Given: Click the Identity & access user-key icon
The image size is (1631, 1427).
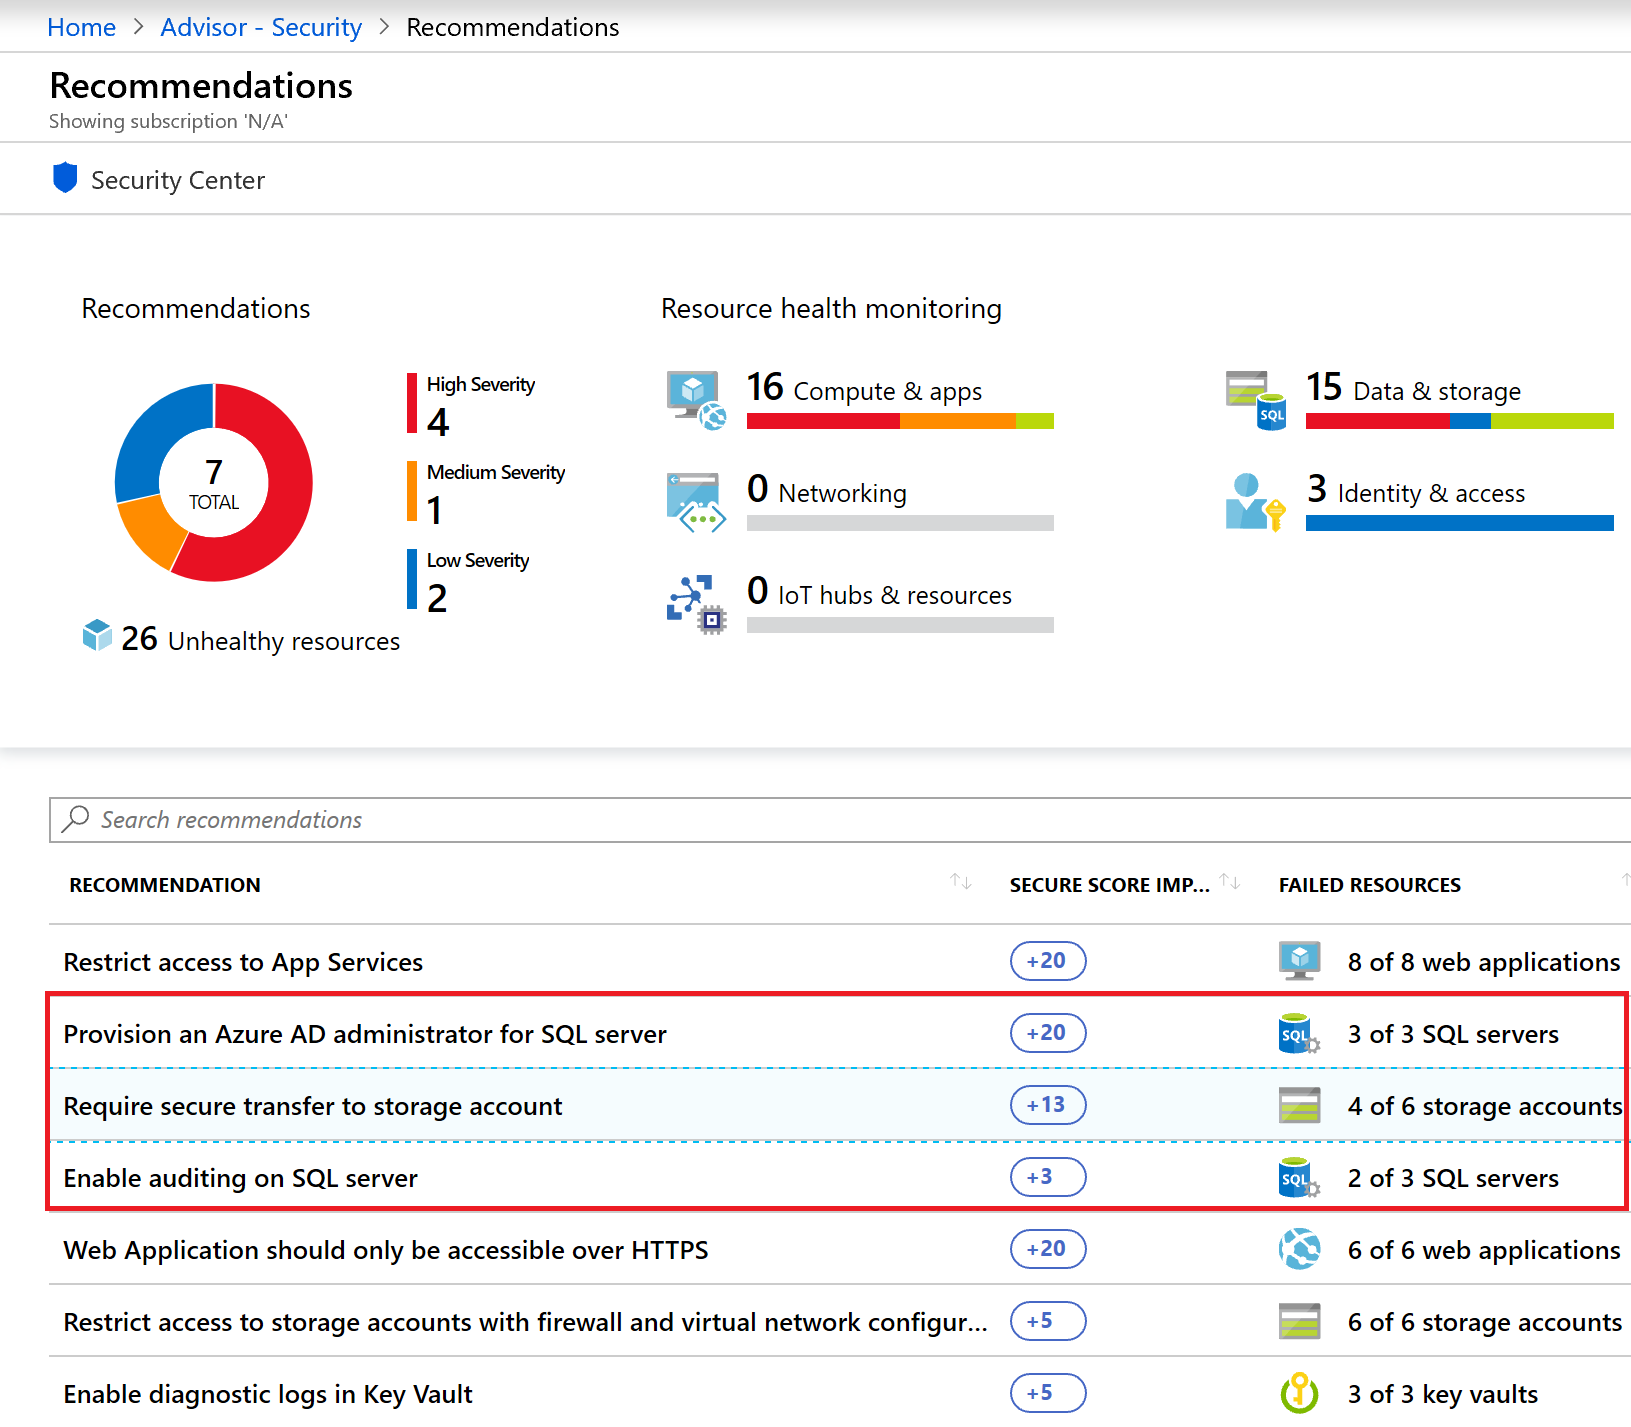Looking at the screenshot, I should (1254, 502).
